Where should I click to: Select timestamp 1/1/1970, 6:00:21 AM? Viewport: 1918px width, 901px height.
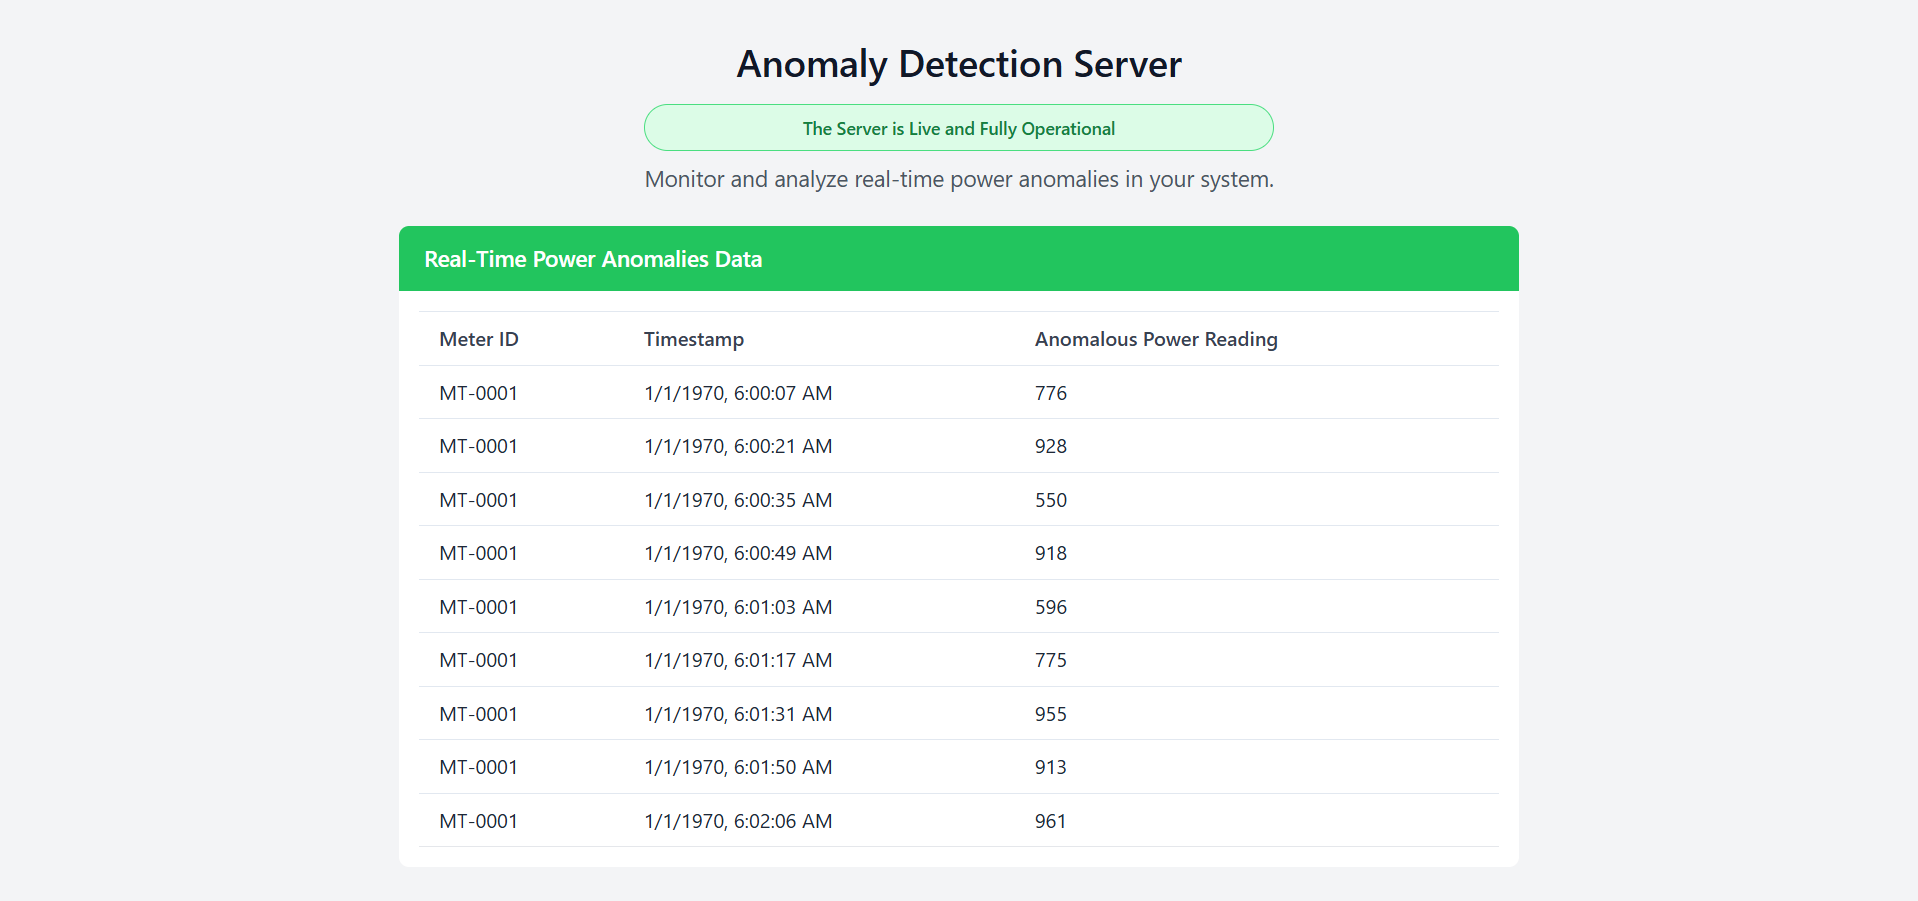click(738, 446)
